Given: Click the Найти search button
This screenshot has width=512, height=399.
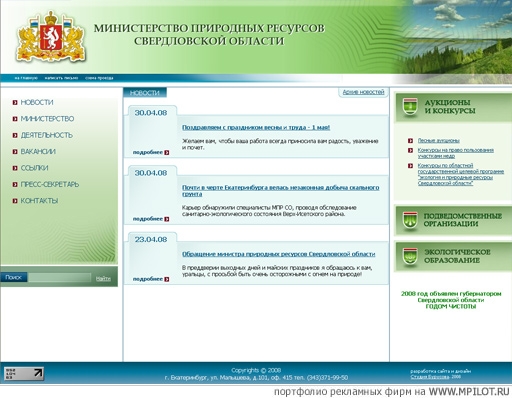Looking at the screenshot, I should tap(103, 278).
